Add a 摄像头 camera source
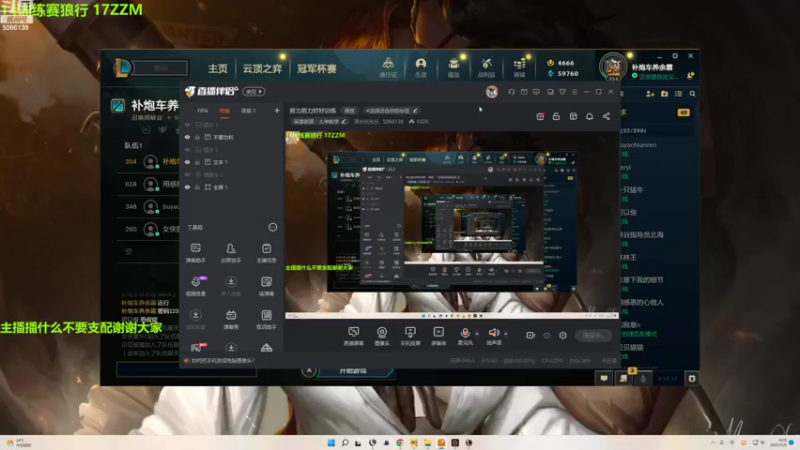800x450 pixels. tap(382, 336)
